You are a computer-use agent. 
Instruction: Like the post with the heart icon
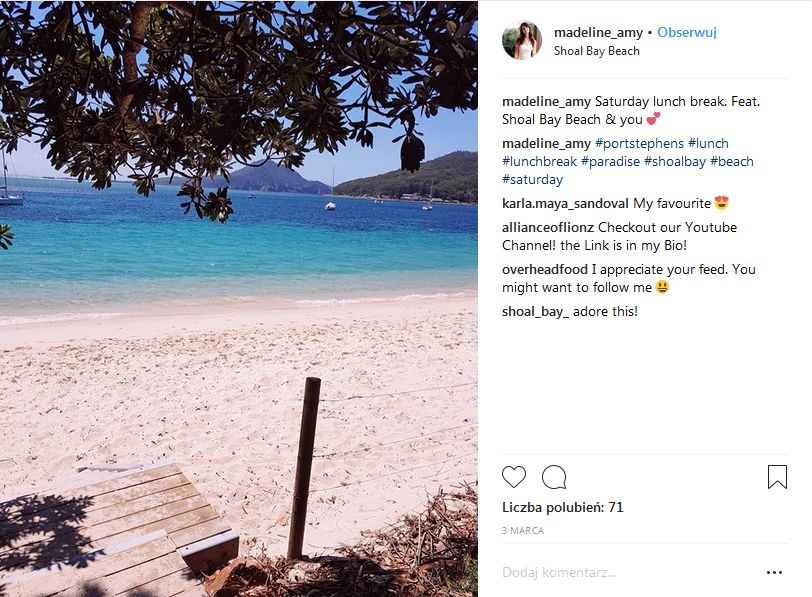(x=514, y=477)
